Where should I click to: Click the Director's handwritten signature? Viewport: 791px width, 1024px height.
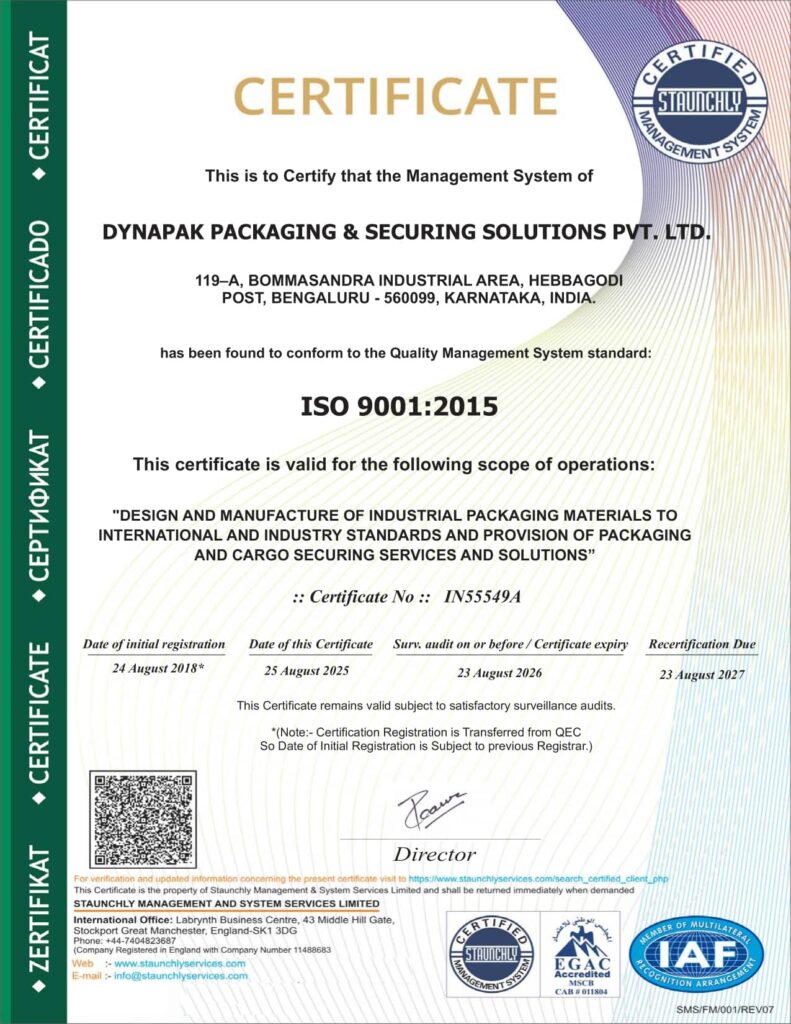click(432, 809)
